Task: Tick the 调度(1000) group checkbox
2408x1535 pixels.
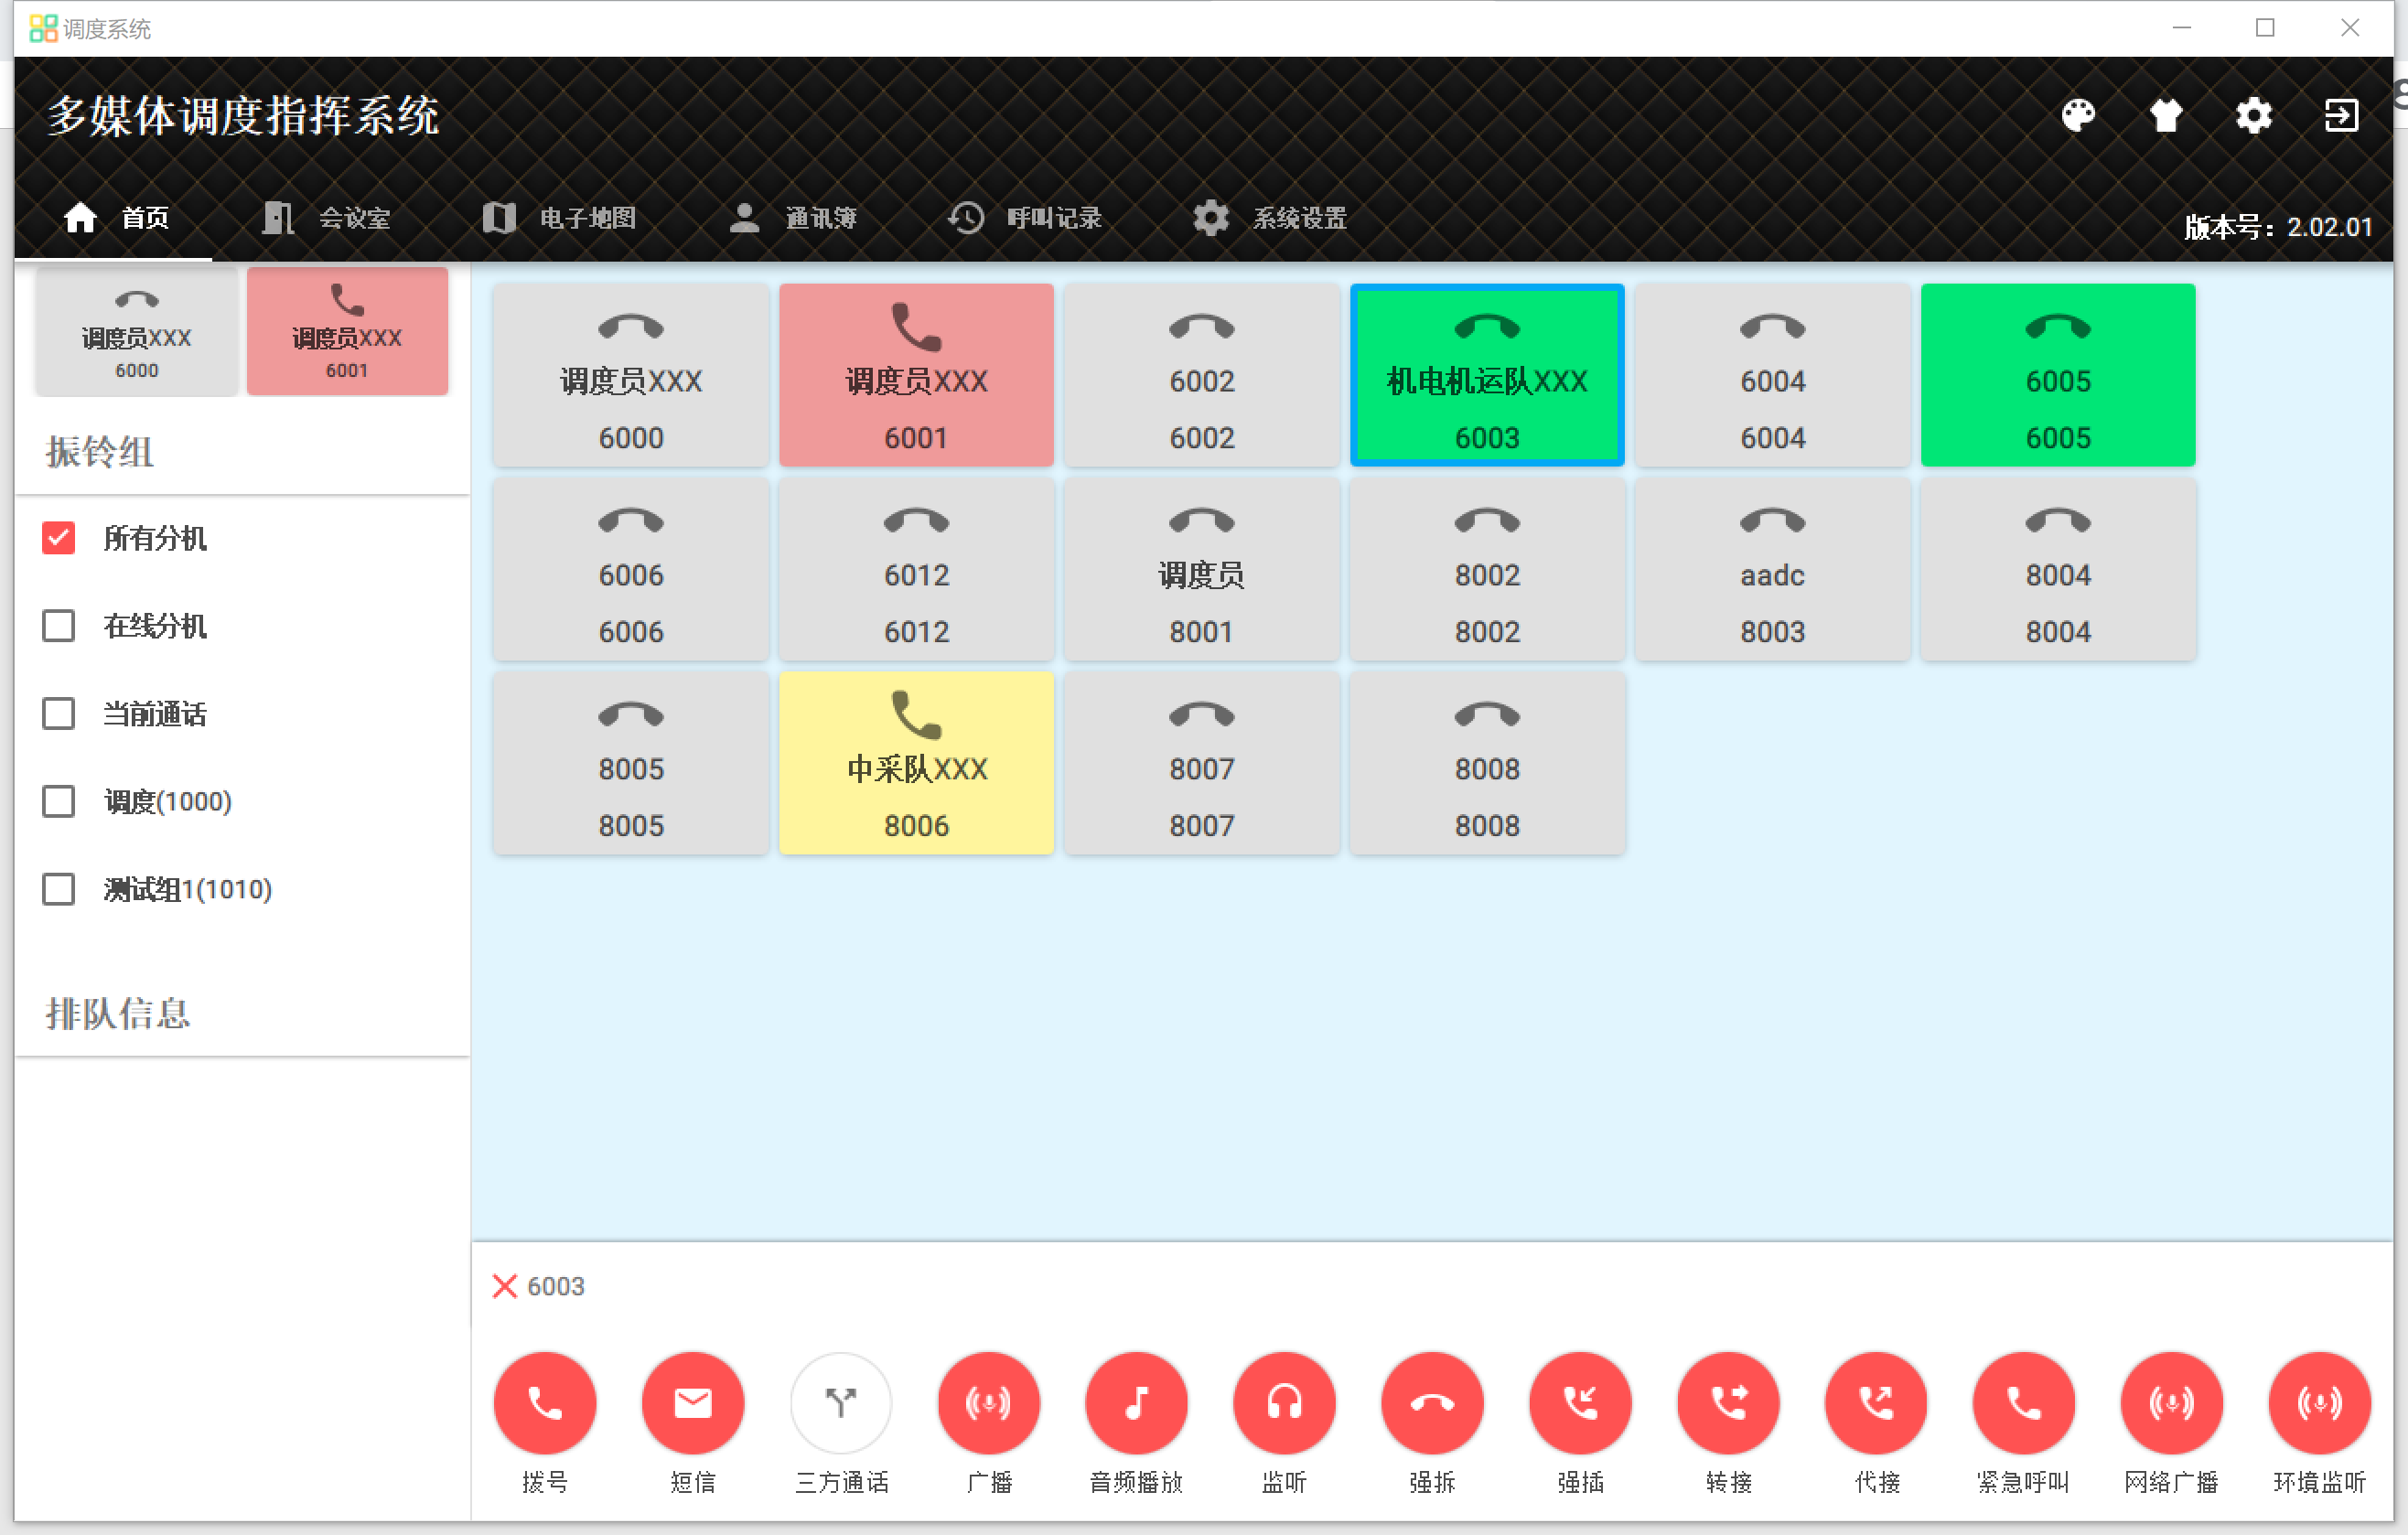Action: (x=58, y=801)
